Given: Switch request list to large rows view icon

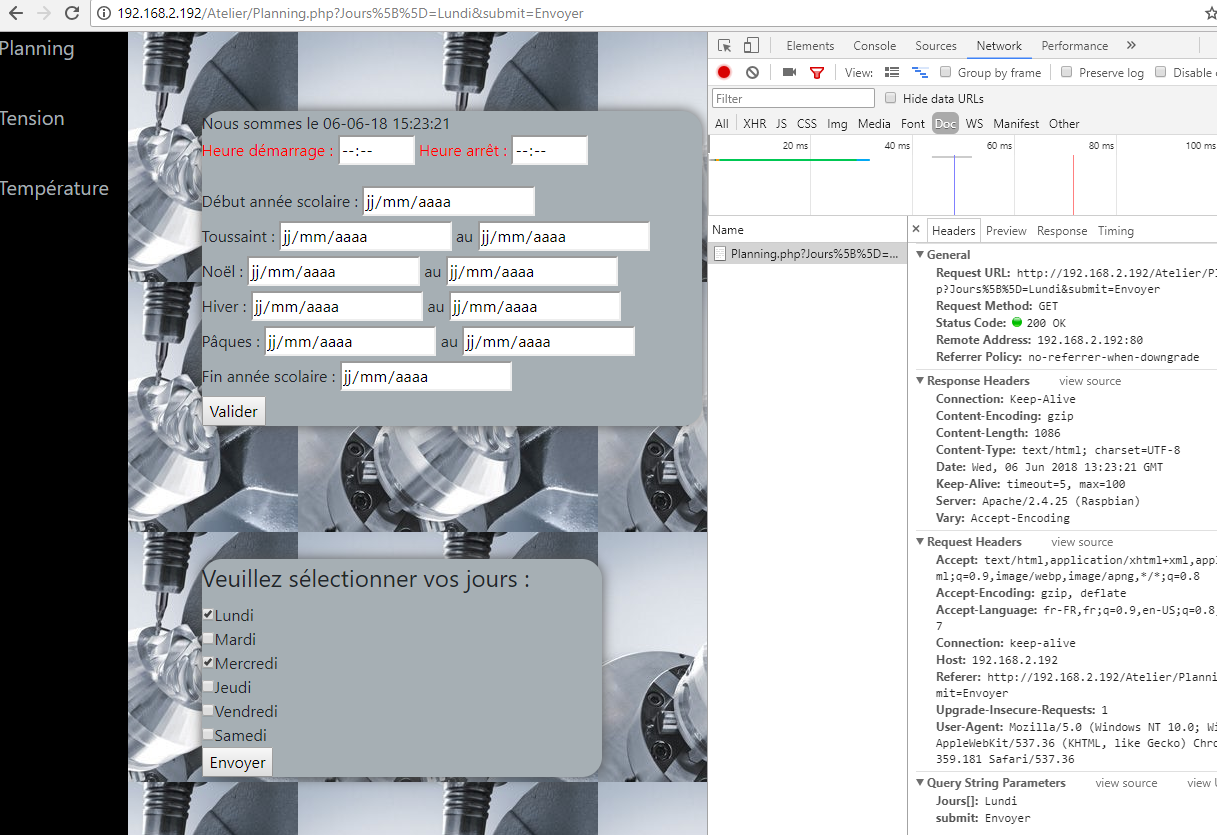Looking at the screenshot, I should (x=892, y=72).
